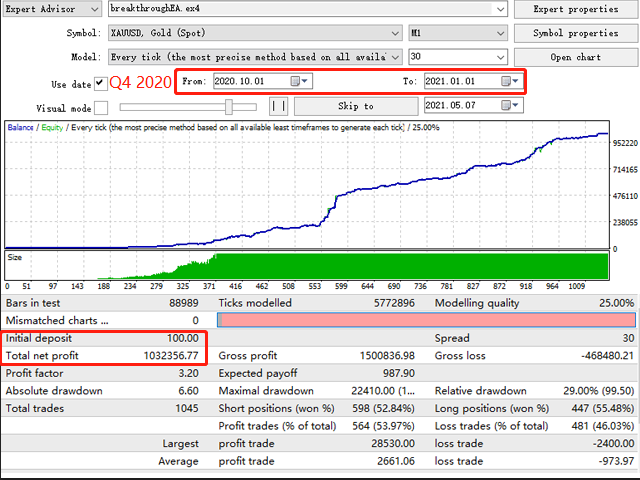Screen dimensions: 640x480
Task: Select Loss trades value 481 (46.03%)
Action: click(603, 426)
